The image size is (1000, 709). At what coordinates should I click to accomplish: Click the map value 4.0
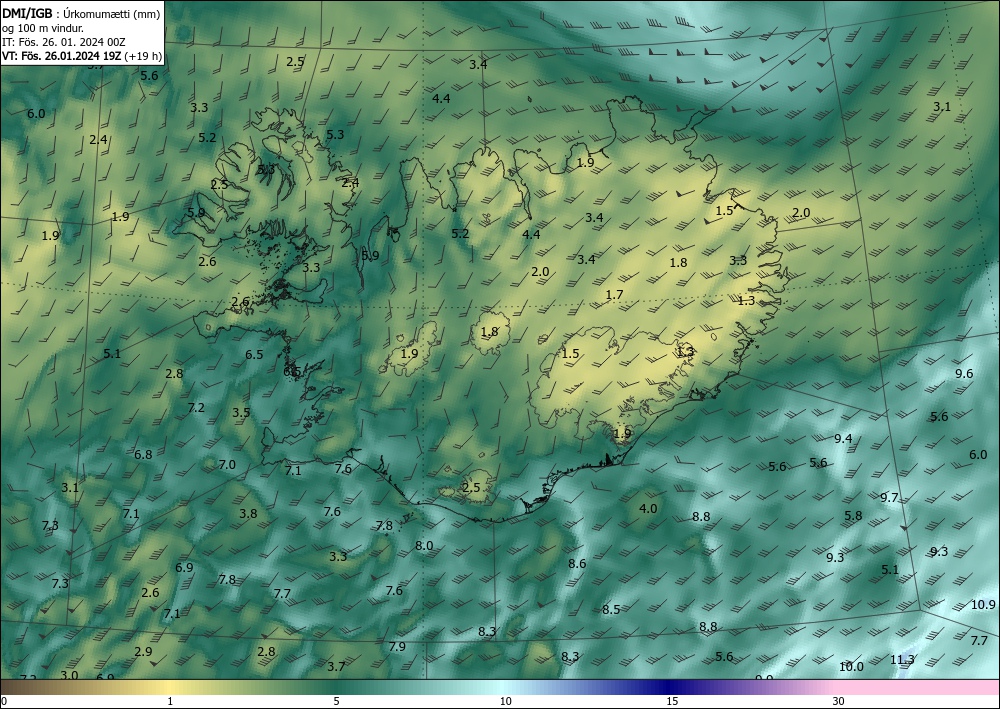pos(648,509)
